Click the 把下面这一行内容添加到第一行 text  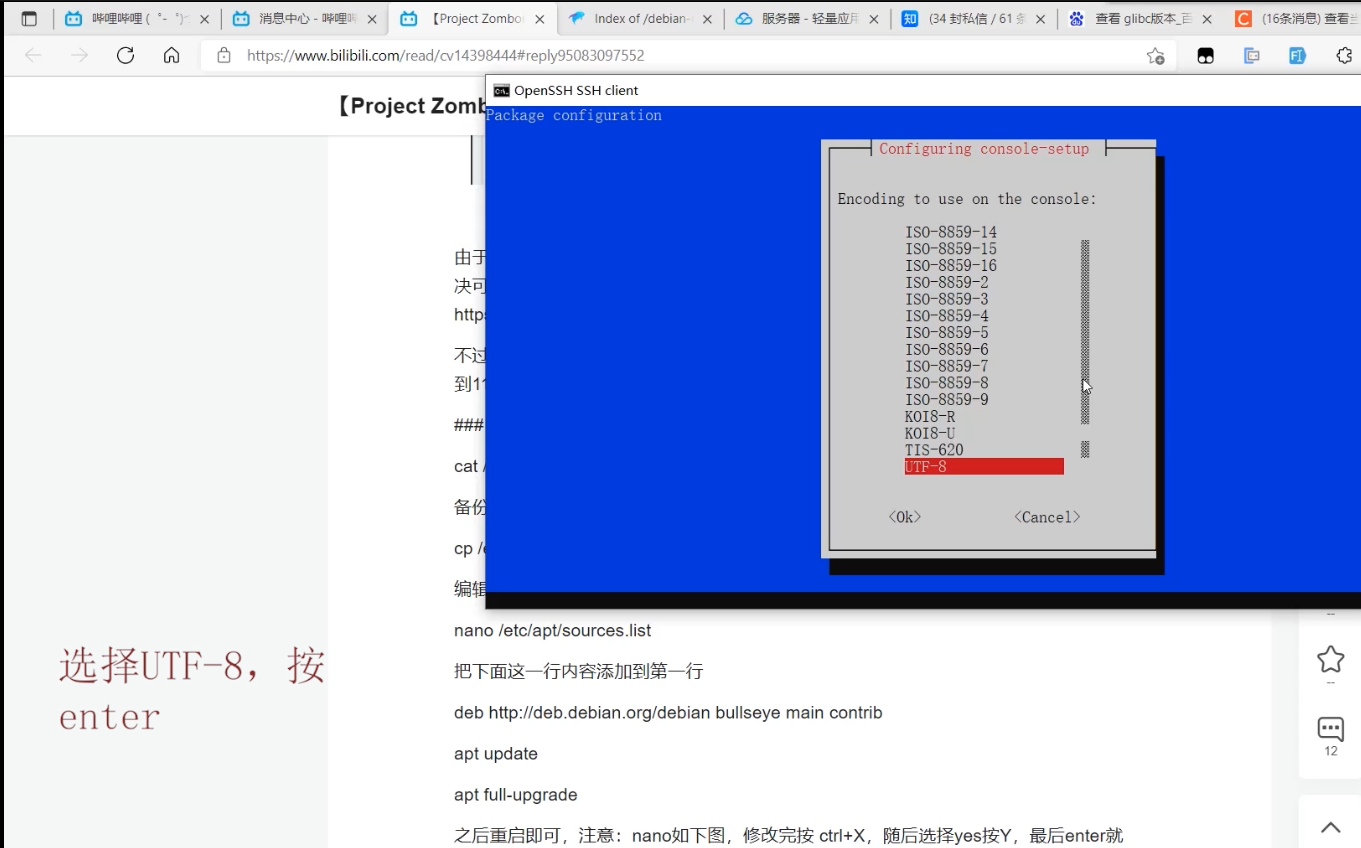point(579,672)
